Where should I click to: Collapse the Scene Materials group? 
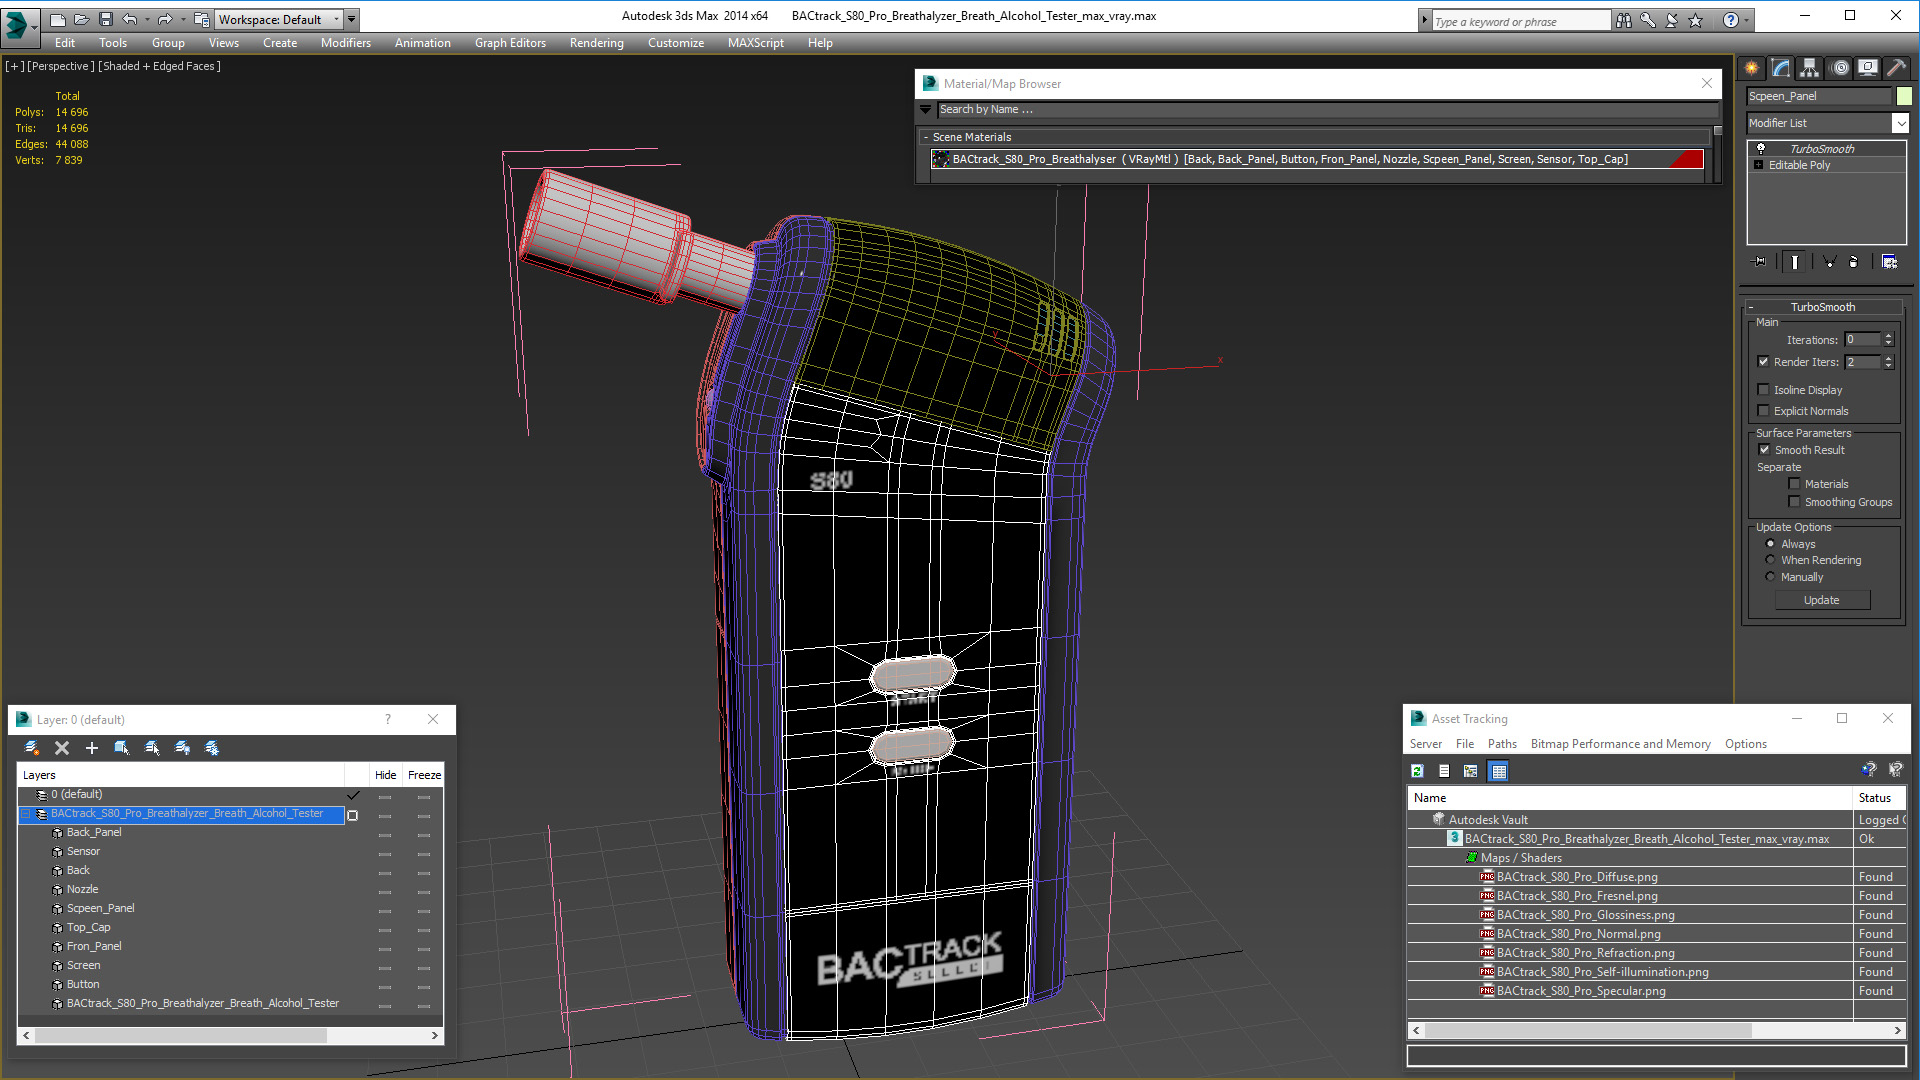[925, 137]
